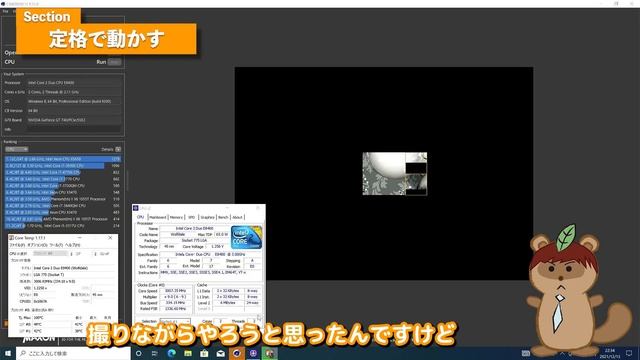Screen dimensions: 640x360
Task: Open Microsoft Store from the taskbar
Action: [204, 353]
